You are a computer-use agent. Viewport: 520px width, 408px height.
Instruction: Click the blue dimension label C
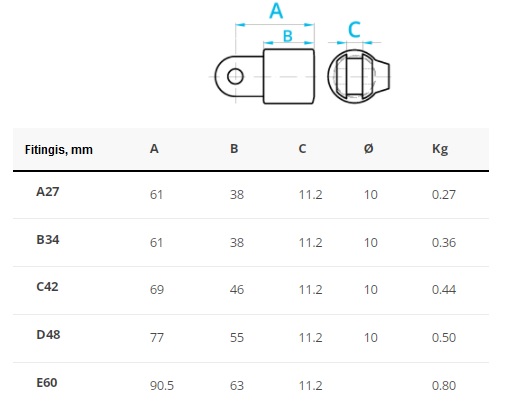[x=354, y=29]
